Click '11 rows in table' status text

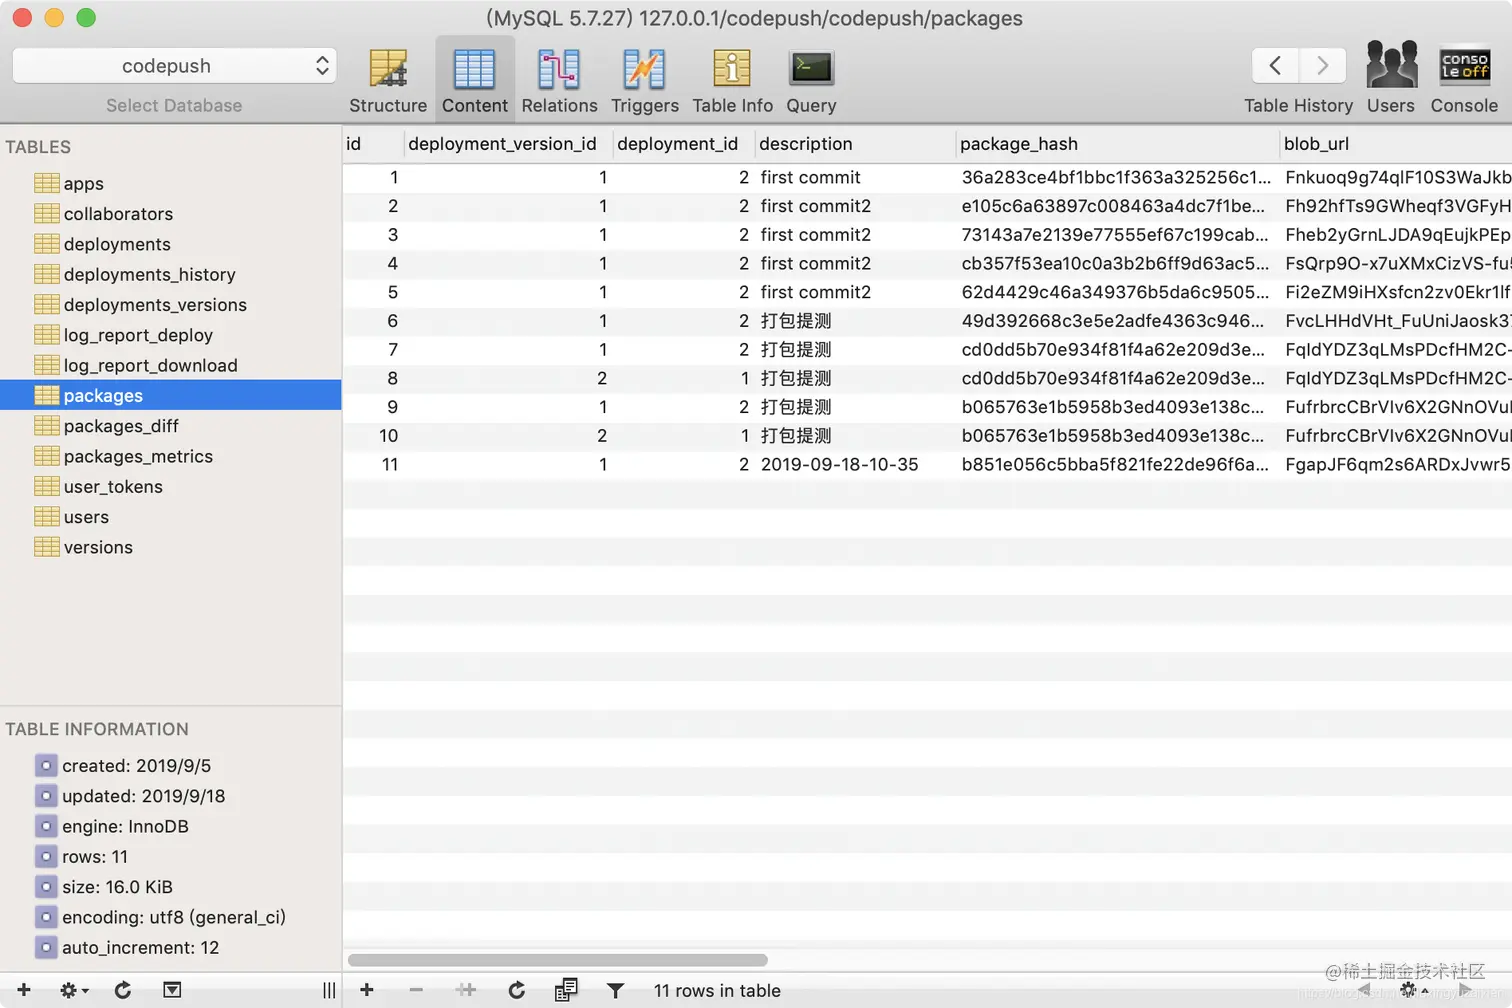pos(717,991)
